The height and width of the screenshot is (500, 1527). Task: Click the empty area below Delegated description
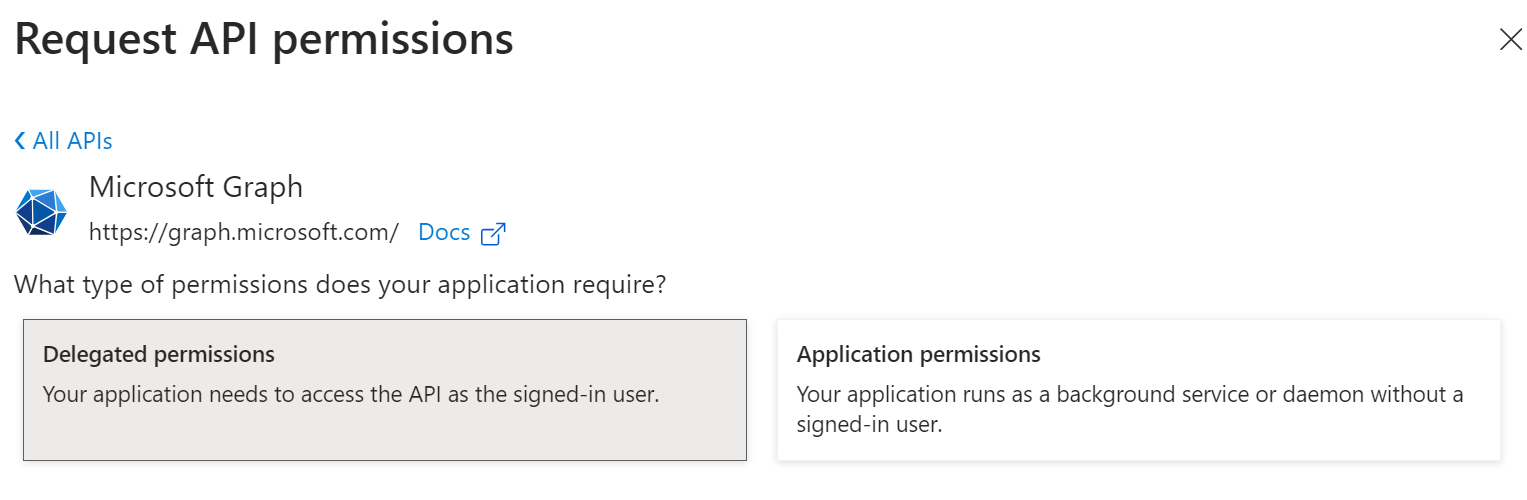click(x=385, y=435)
